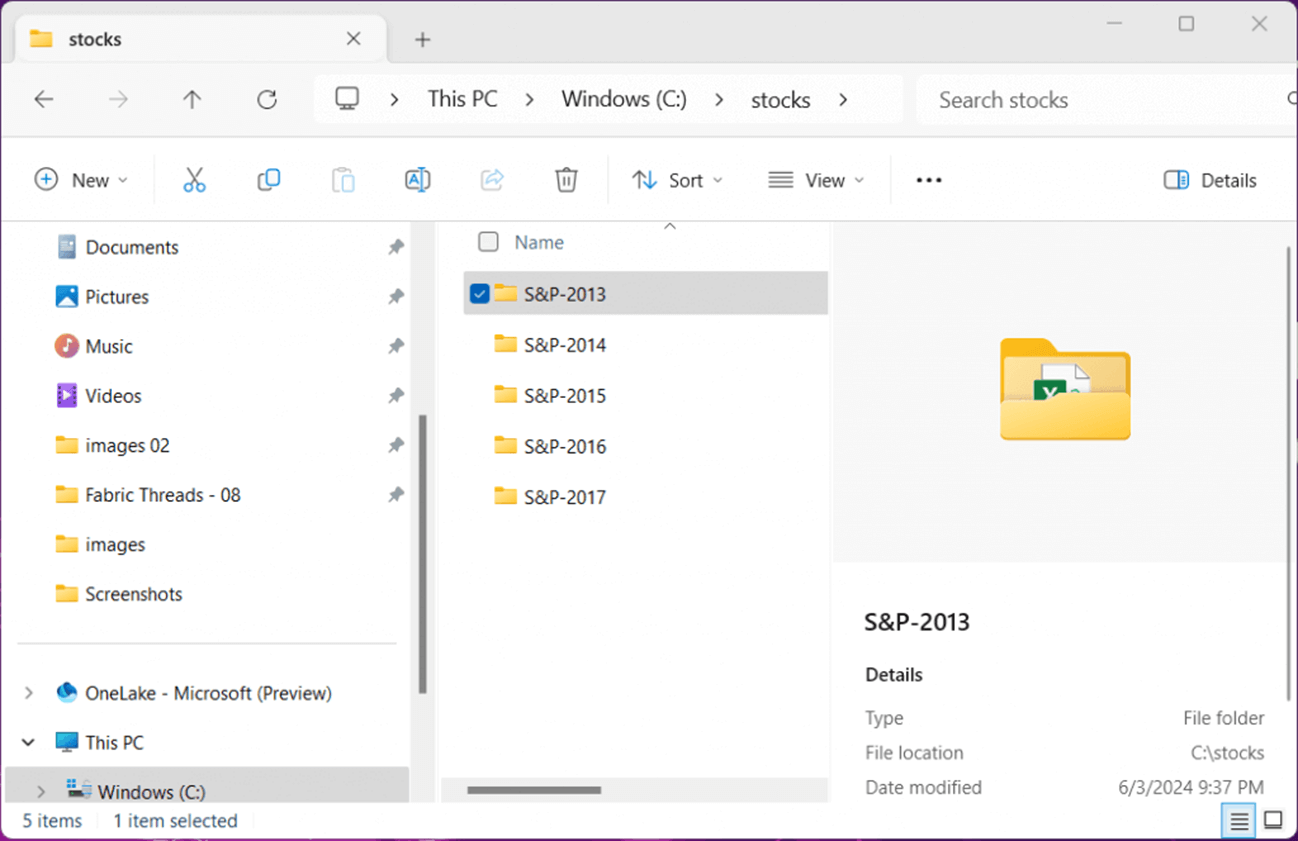The height and width of the screenshot is (841, 1298).
Task: Expand the OneLake - Microsoft (Preview) node
Action: point(29,693)
